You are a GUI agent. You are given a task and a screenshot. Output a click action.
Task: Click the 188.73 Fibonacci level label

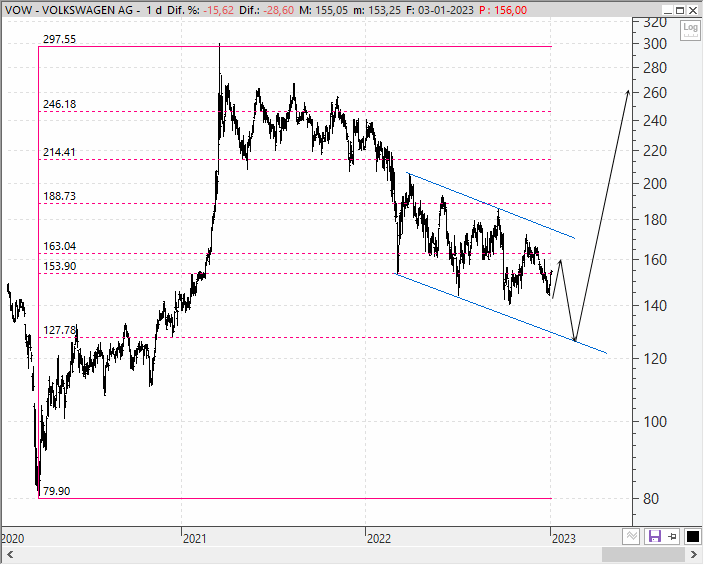click(59, 196)
